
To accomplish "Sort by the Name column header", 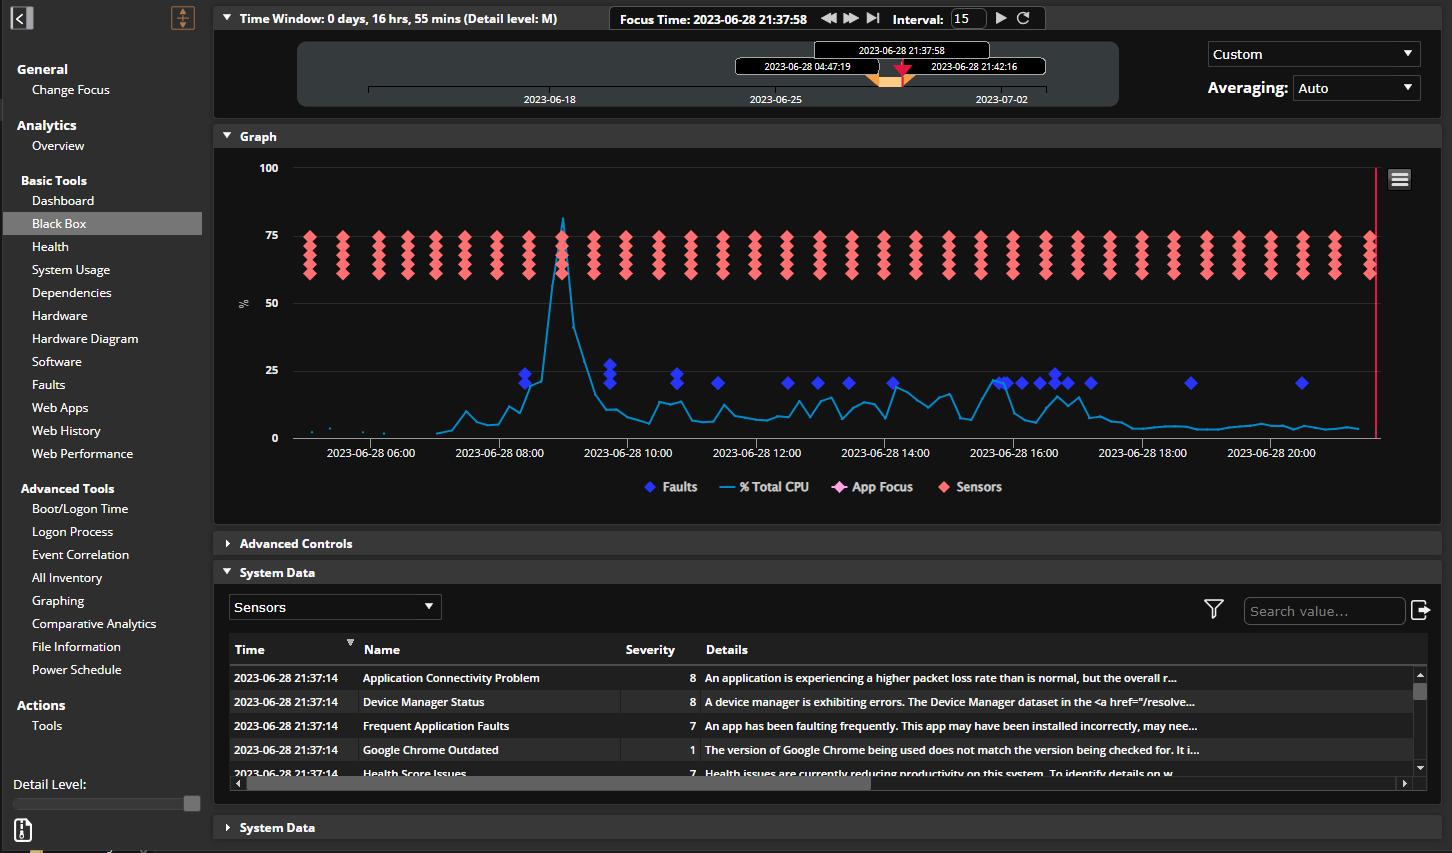I will [x=382, y=650].
